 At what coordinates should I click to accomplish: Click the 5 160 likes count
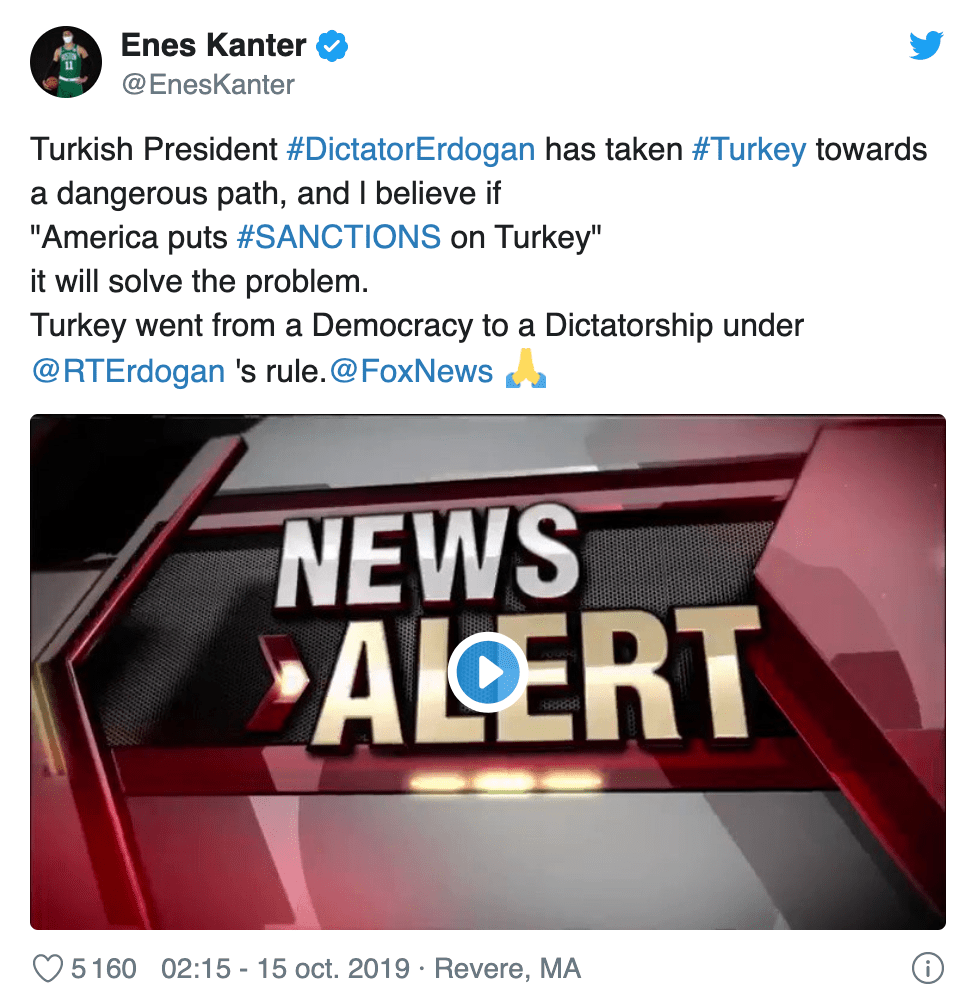click(x=103, y=969)
